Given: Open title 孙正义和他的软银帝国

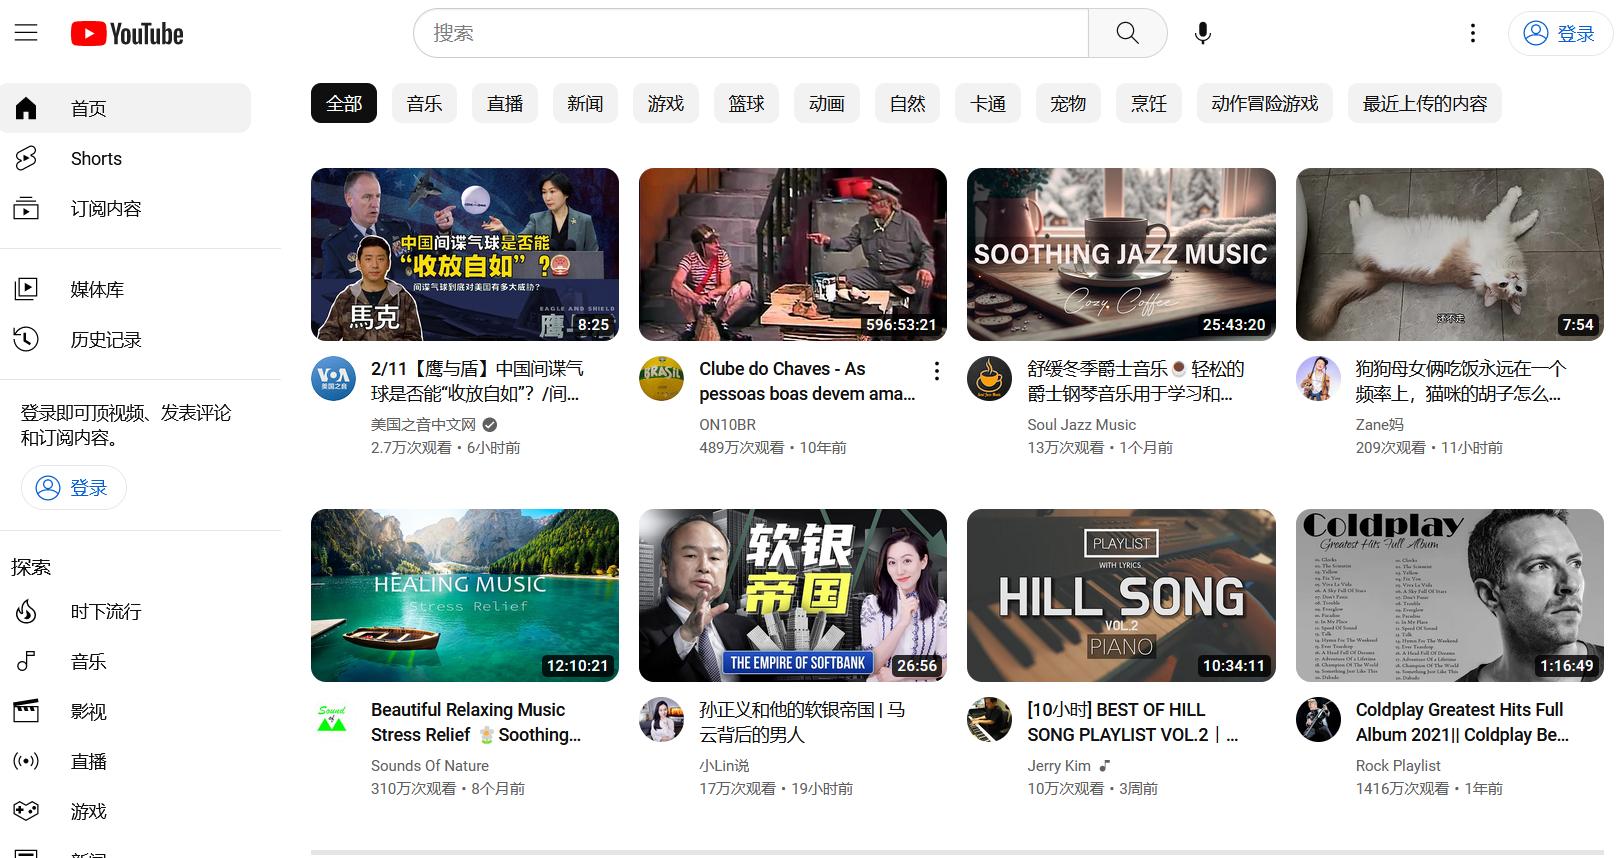Looking at the screenshot, I should tap(802, 722).
